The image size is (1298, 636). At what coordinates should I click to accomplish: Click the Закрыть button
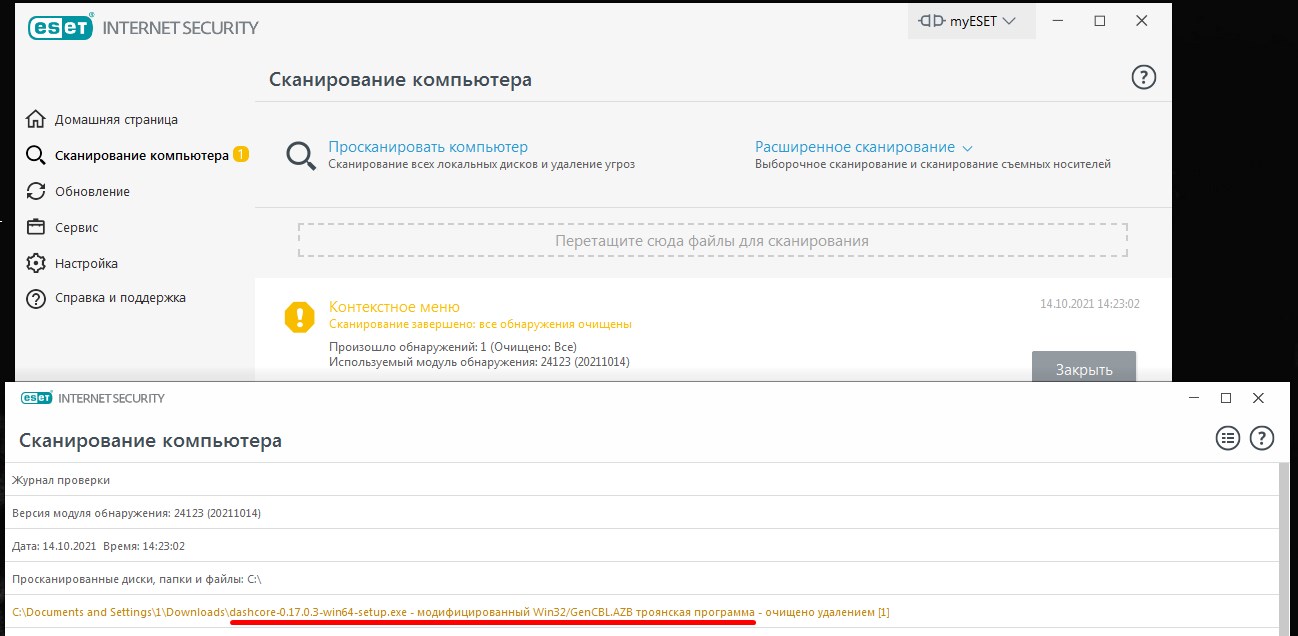tap(1084, 368)
